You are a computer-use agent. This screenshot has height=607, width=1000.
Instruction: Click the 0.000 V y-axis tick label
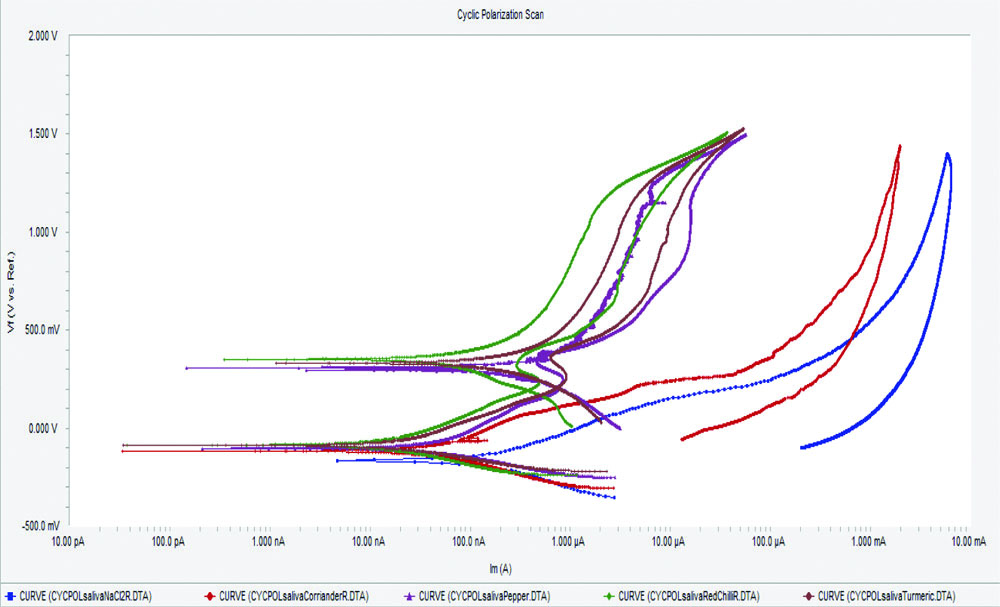point(45,428)
